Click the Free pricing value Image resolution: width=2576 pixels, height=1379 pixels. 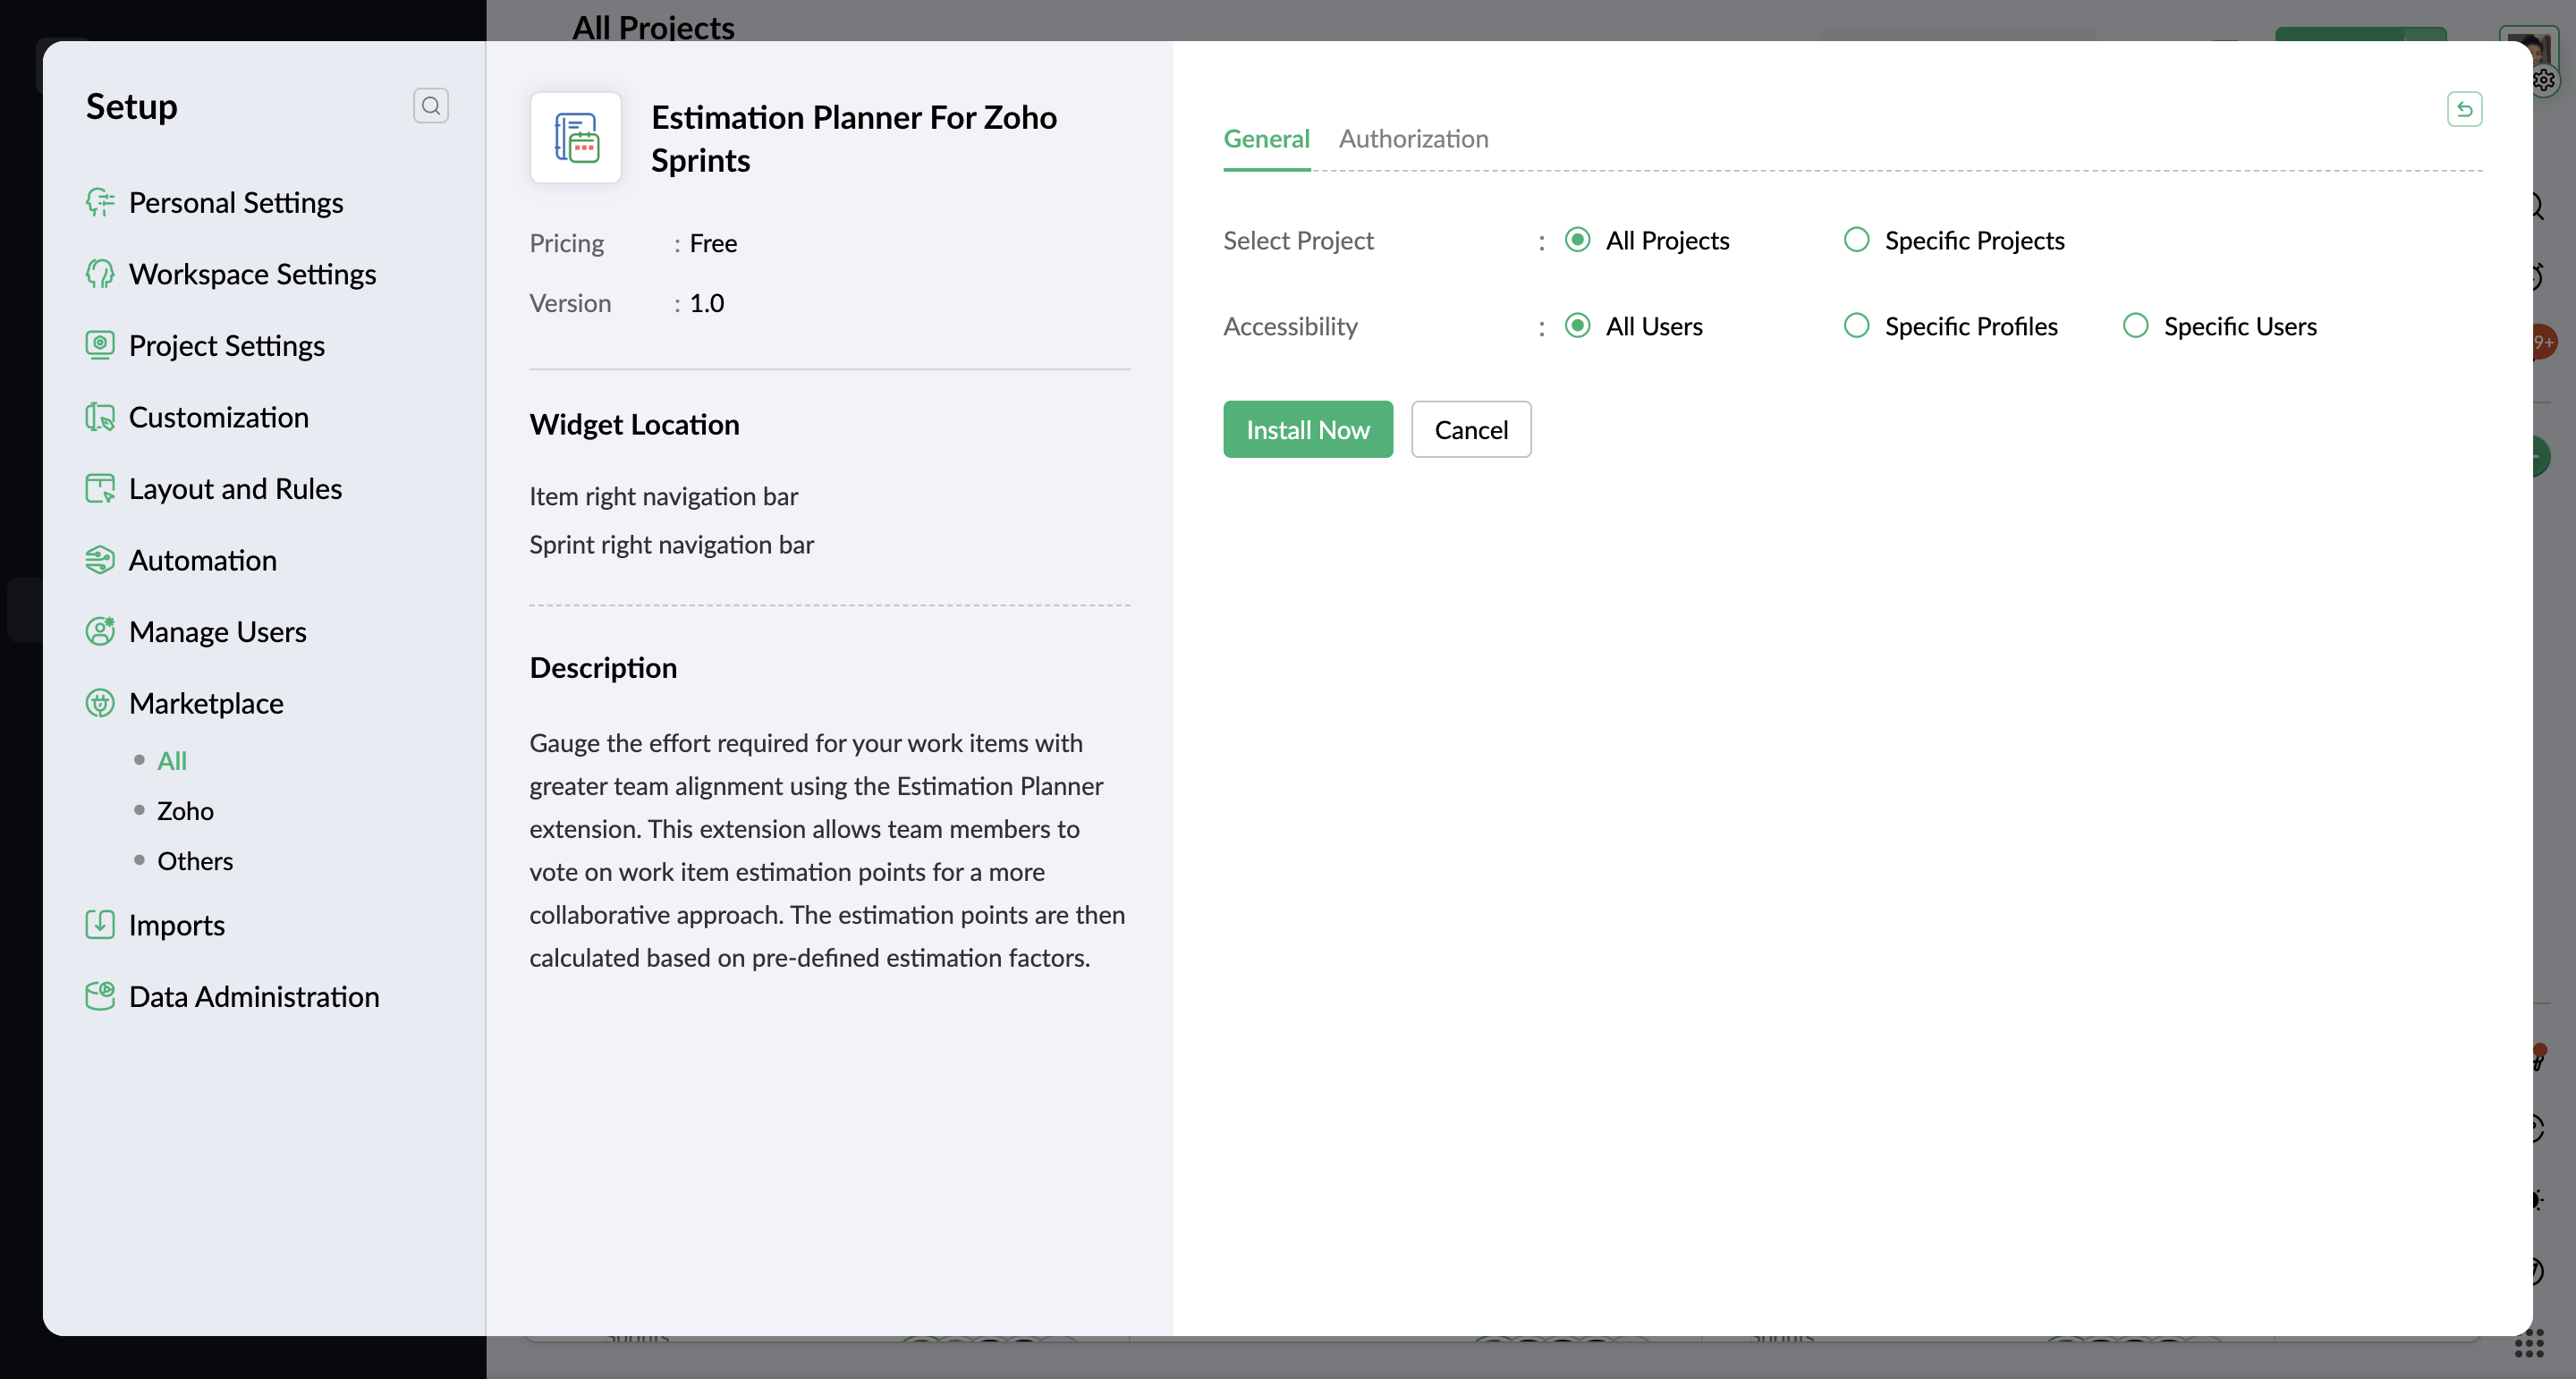click(713, 243)
